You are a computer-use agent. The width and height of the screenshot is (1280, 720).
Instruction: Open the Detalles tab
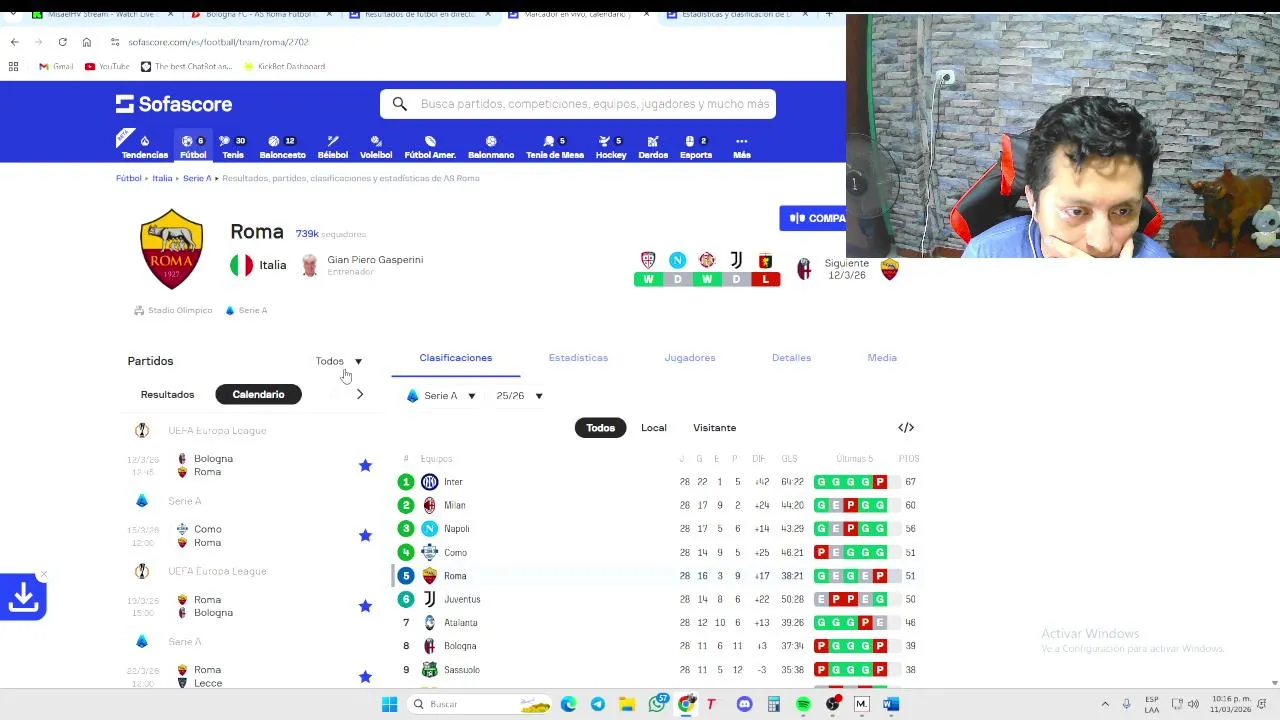791,358
